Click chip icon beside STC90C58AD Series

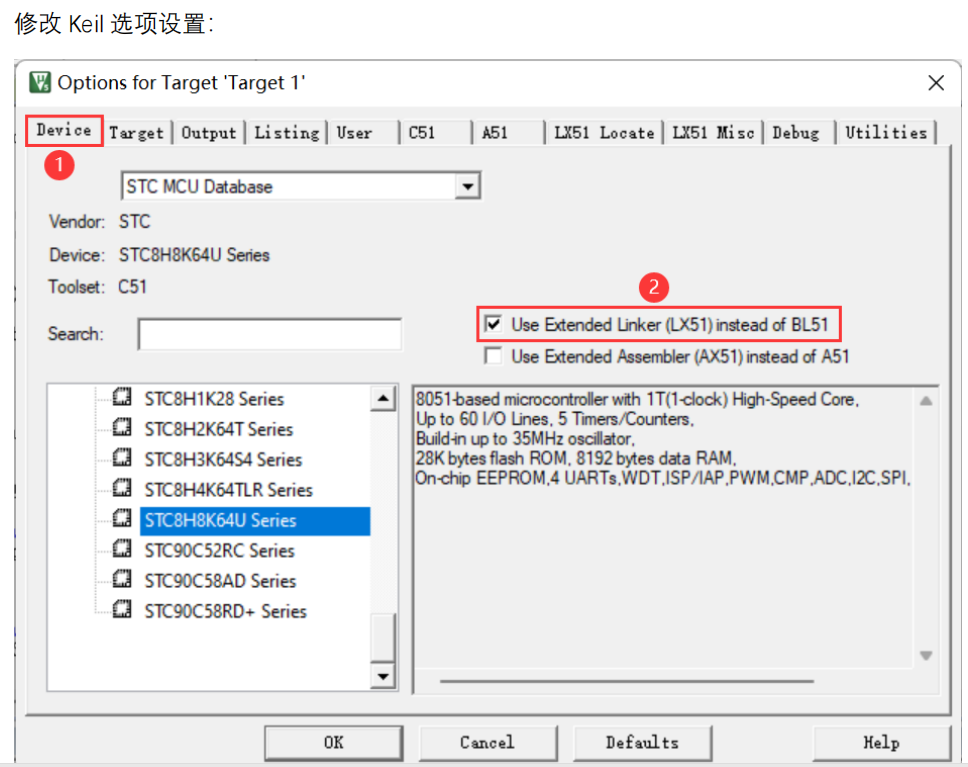(122, 579)
